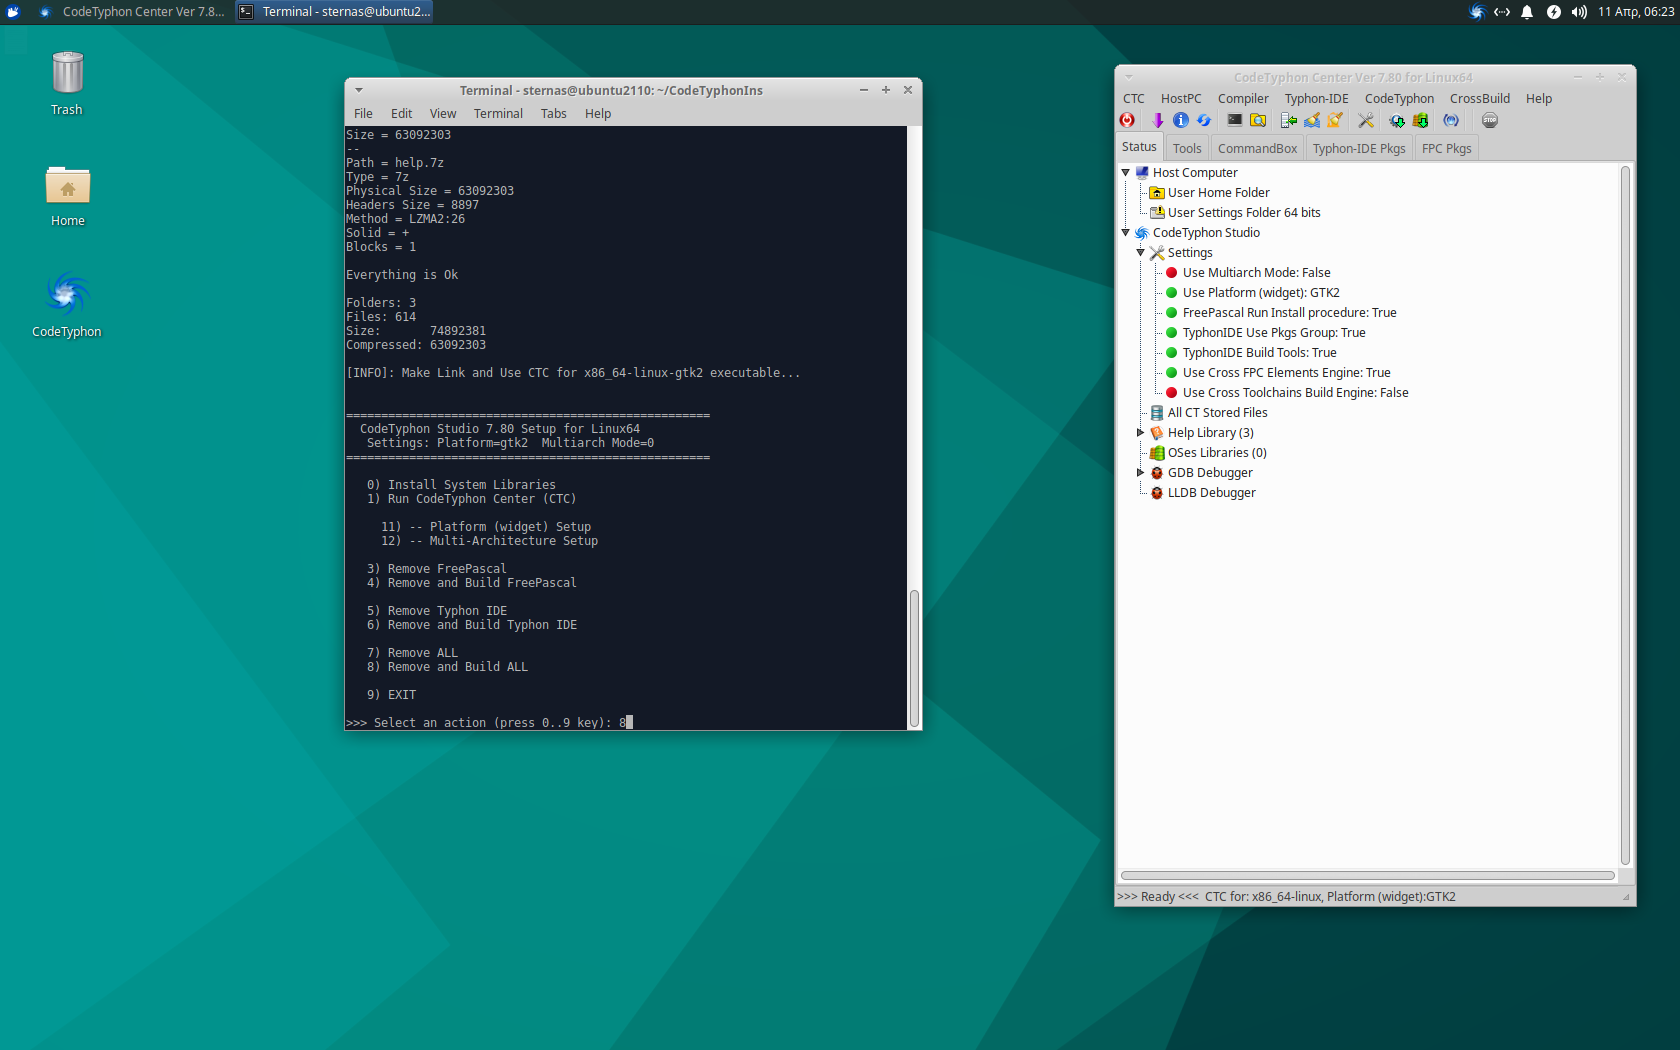Expand the GDB Debugger node
1680x1050 pixels.
[1141, 473]
